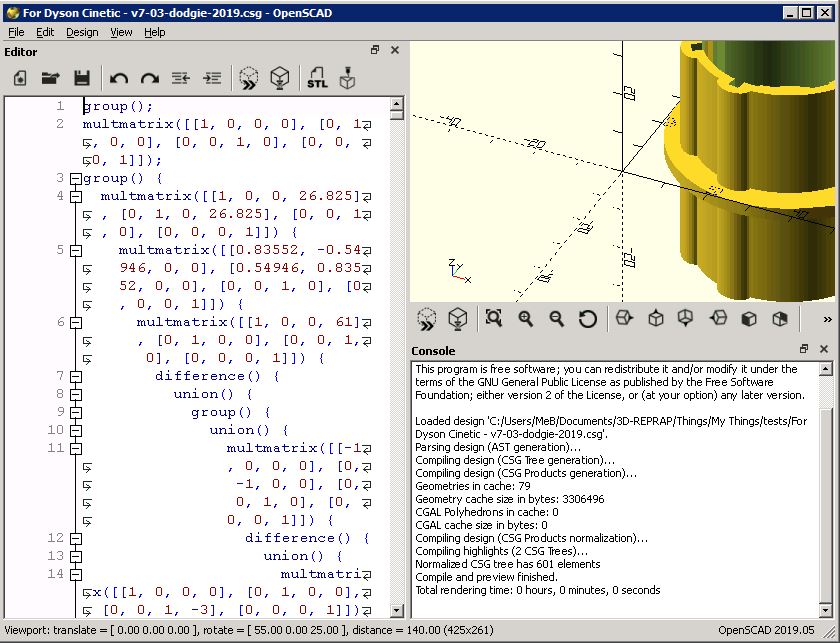Show more viewport toolbar items chevron
Viewport: 840px width, 643px height.
(827, 320)
